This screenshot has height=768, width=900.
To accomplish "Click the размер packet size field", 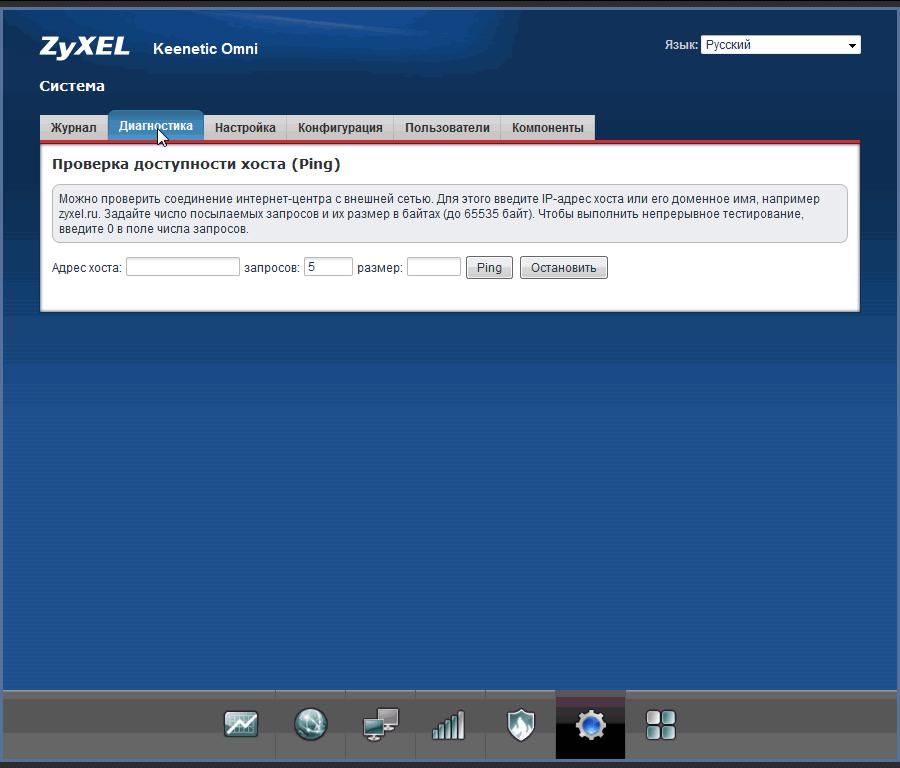I will click(x=433, y=267).
